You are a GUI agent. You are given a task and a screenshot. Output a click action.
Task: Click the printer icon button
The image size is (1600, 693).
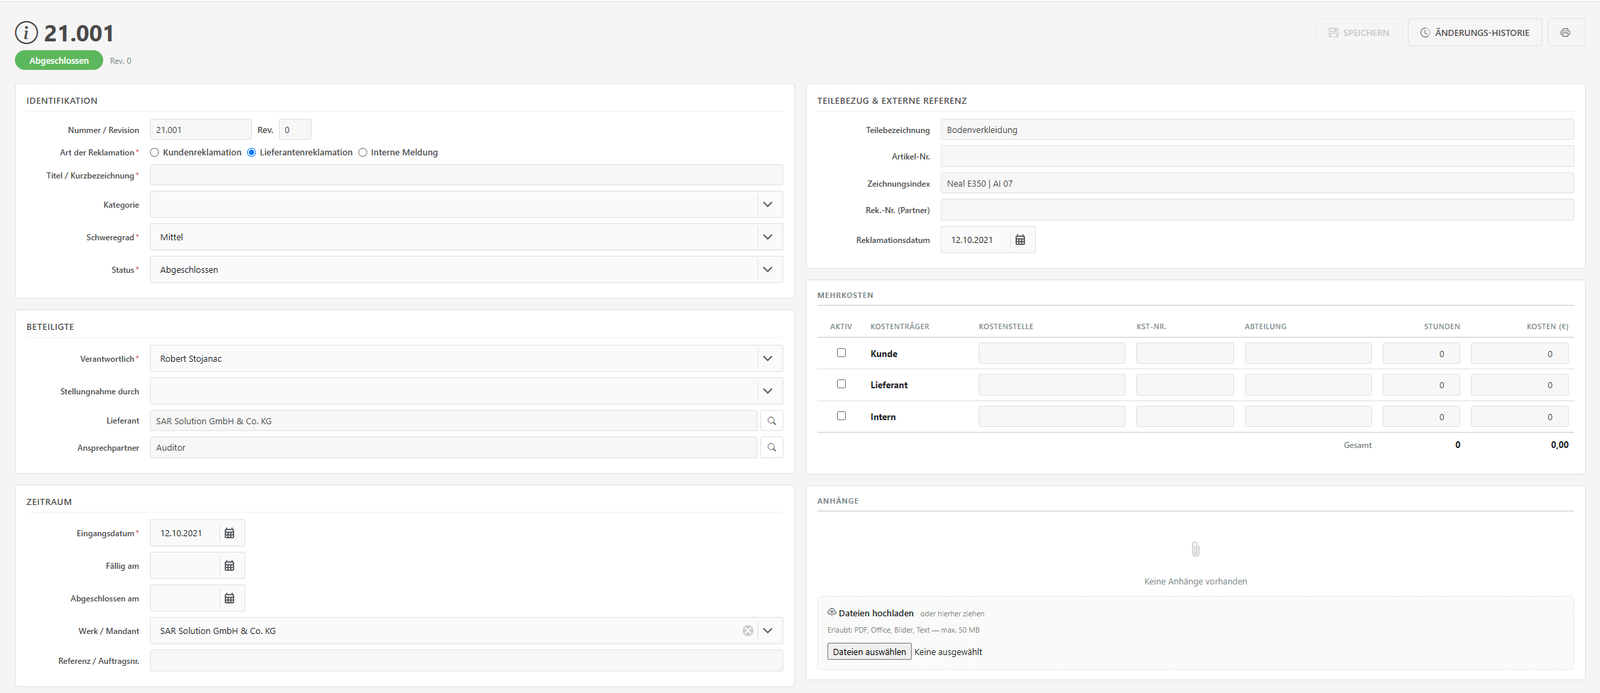click(1565, 33)
